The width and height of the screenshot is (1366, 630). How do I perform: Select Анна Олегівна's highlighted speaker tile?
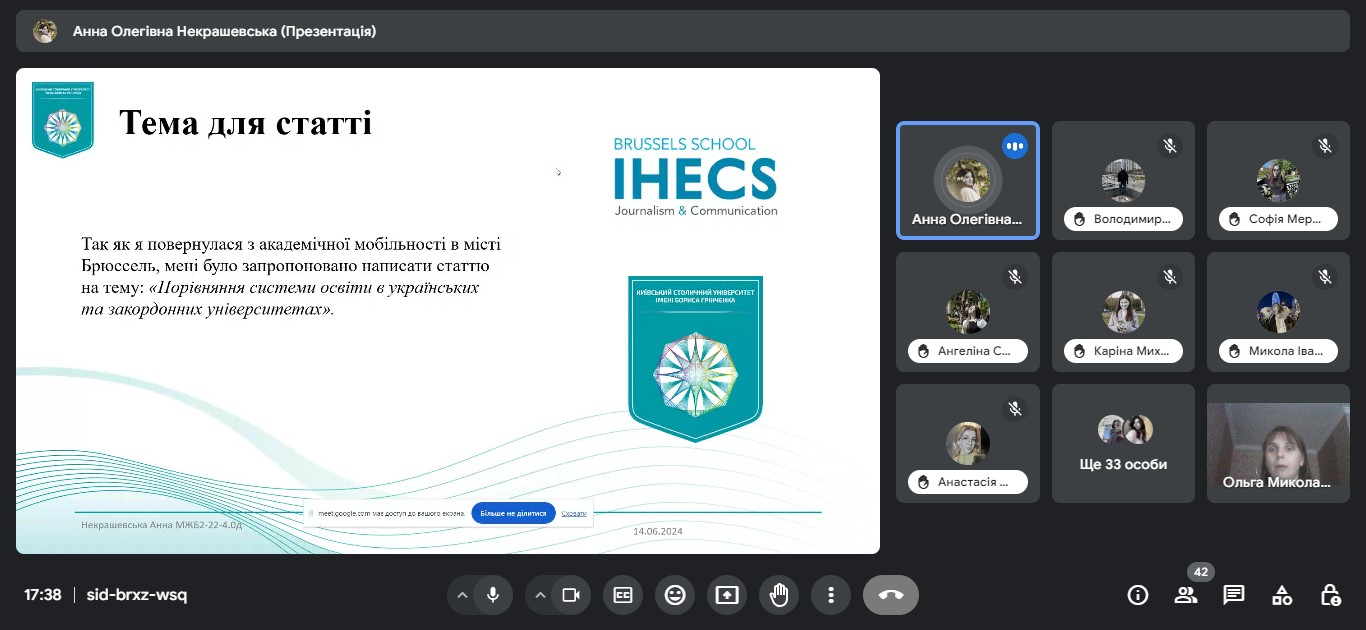click(967, 181)
